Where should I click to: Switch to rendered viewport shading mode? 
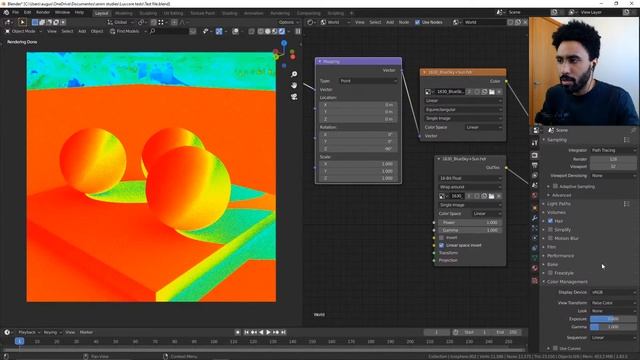pos(282,31)
